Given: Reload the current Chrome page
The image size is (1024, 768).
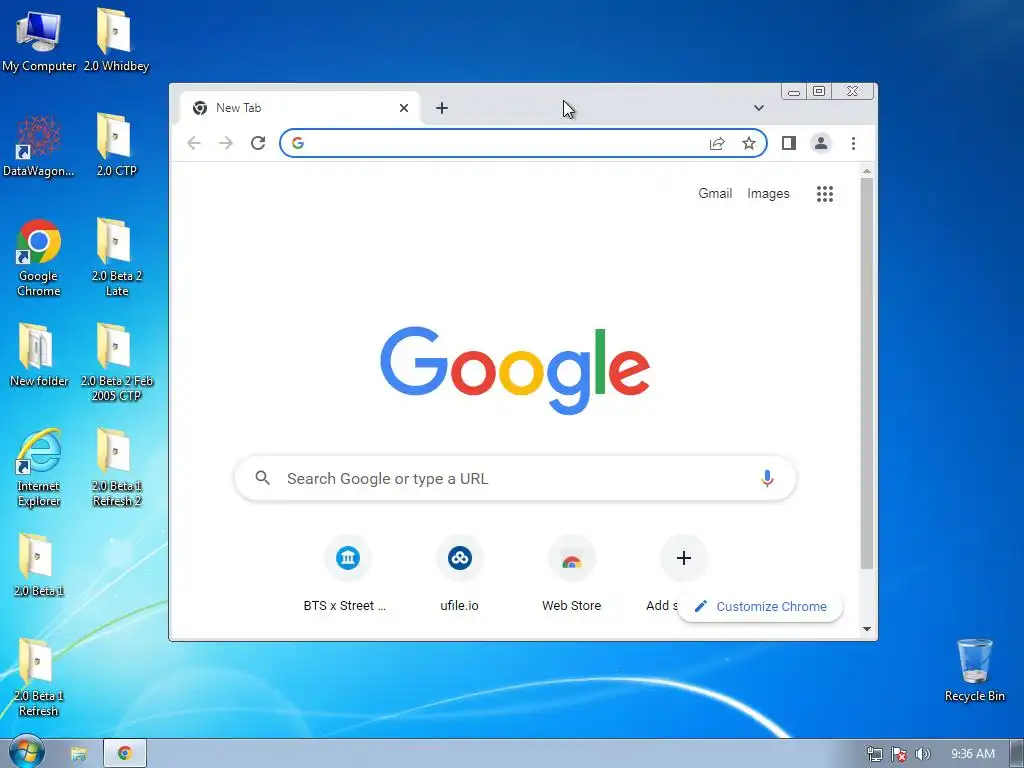Looking at the screenshot, I should 258,143.
